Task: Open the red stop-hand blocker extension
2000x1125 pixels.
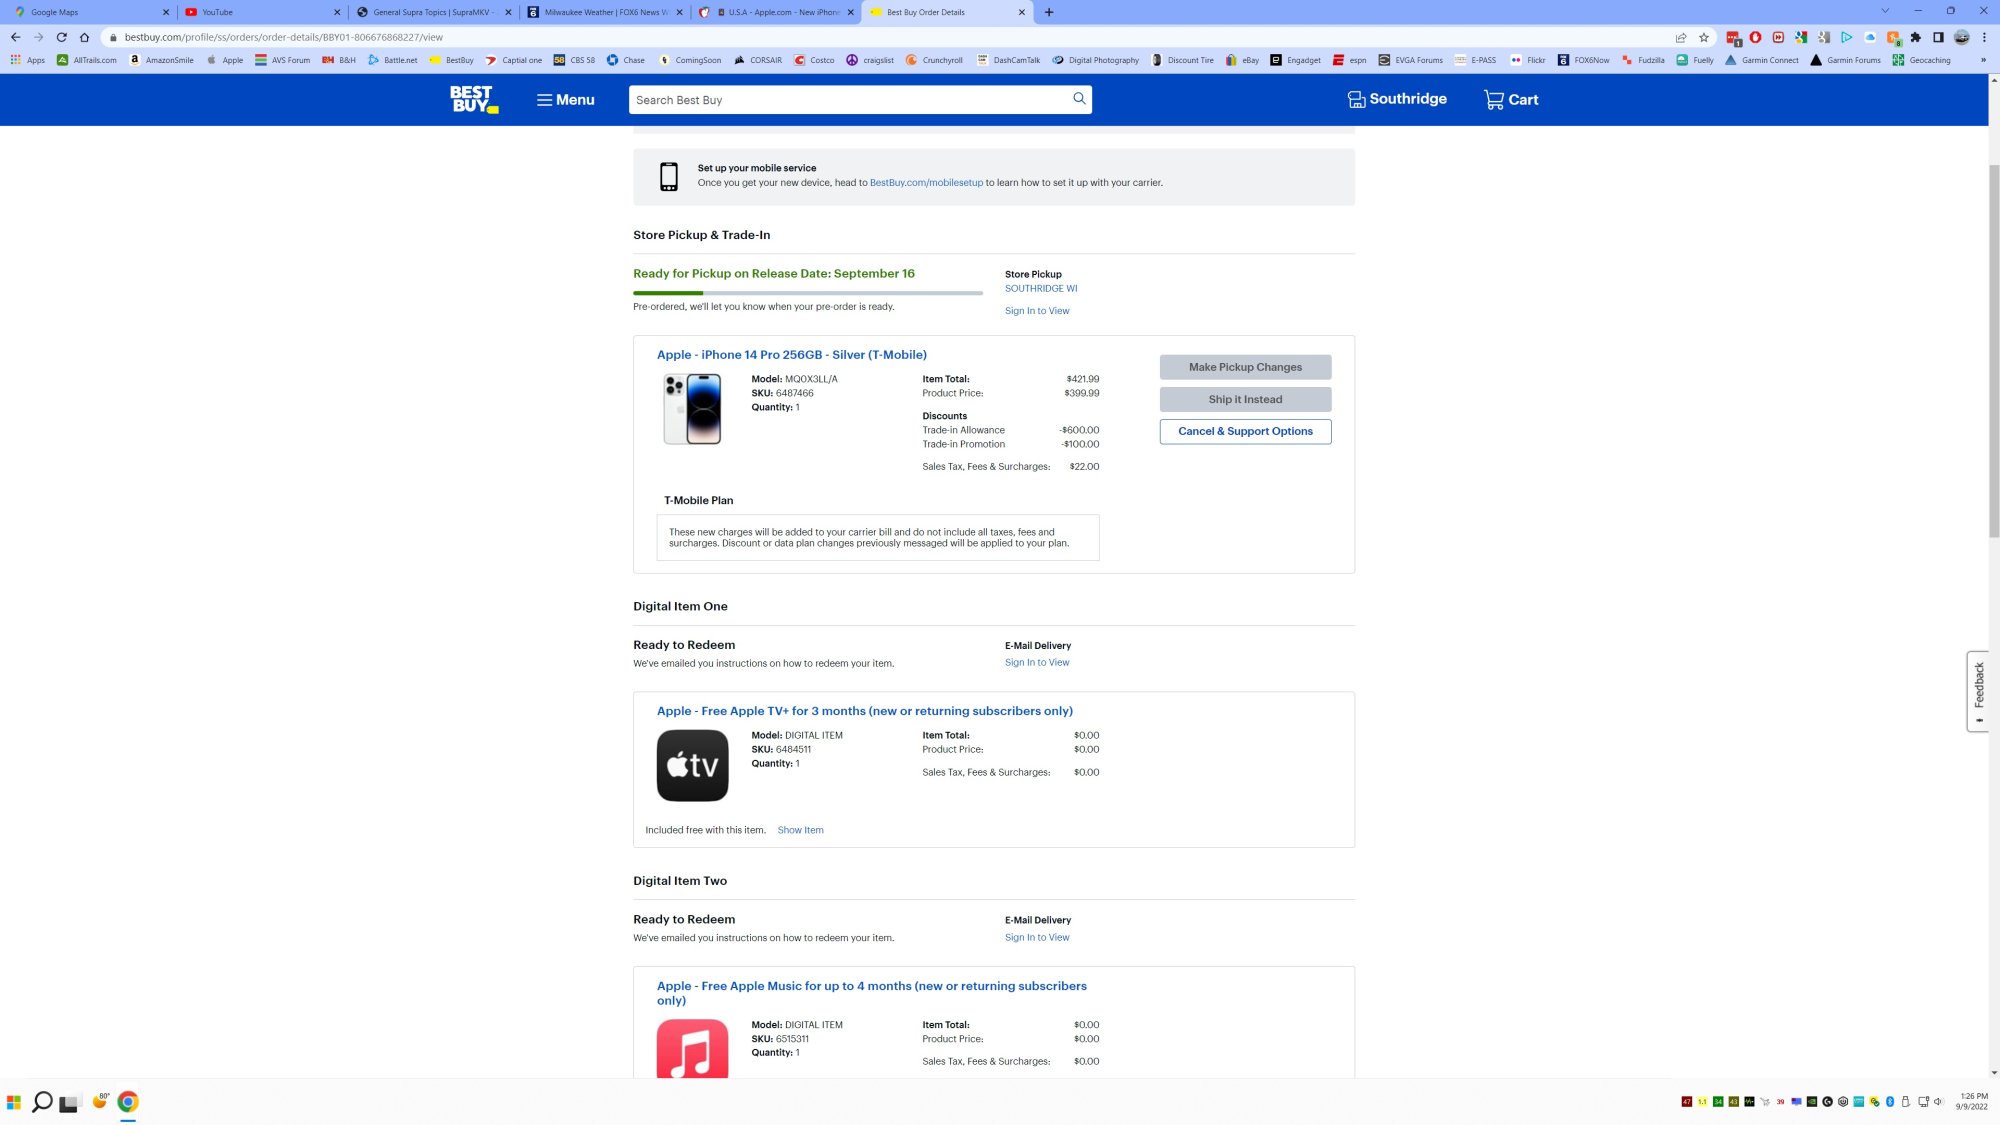Action: coord(1755,37)
